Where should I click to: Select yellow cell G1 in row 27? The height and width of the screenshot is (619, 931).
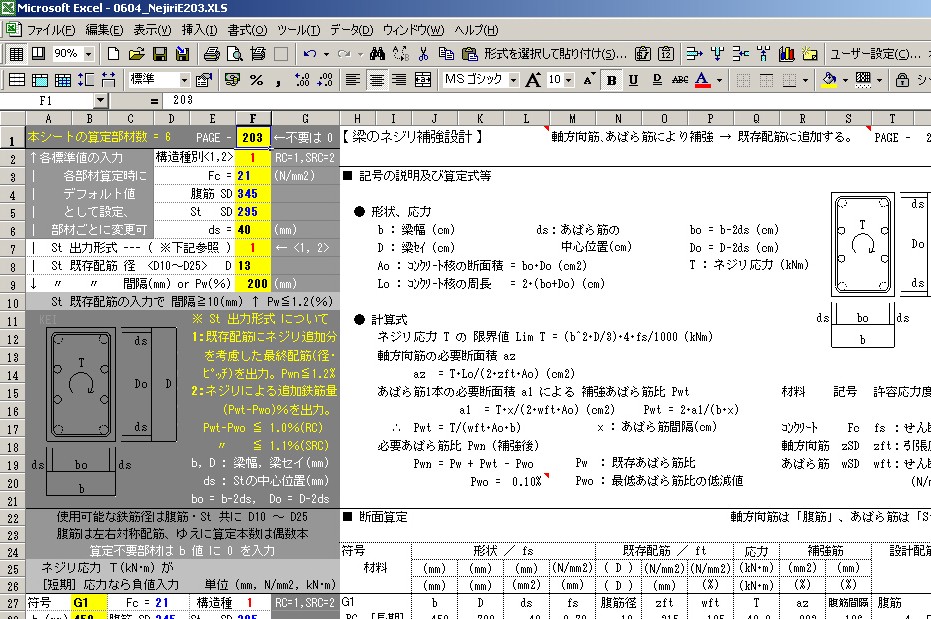[89, 602]
